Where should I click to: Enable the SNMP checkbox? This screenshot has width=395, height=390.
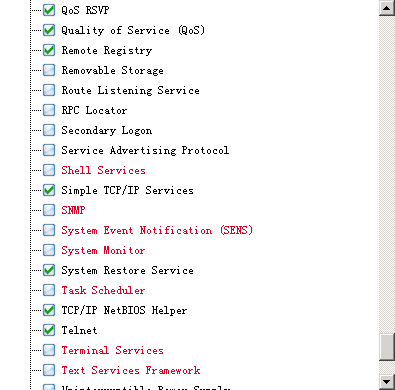pyautogui.click(x=49, y=210)
